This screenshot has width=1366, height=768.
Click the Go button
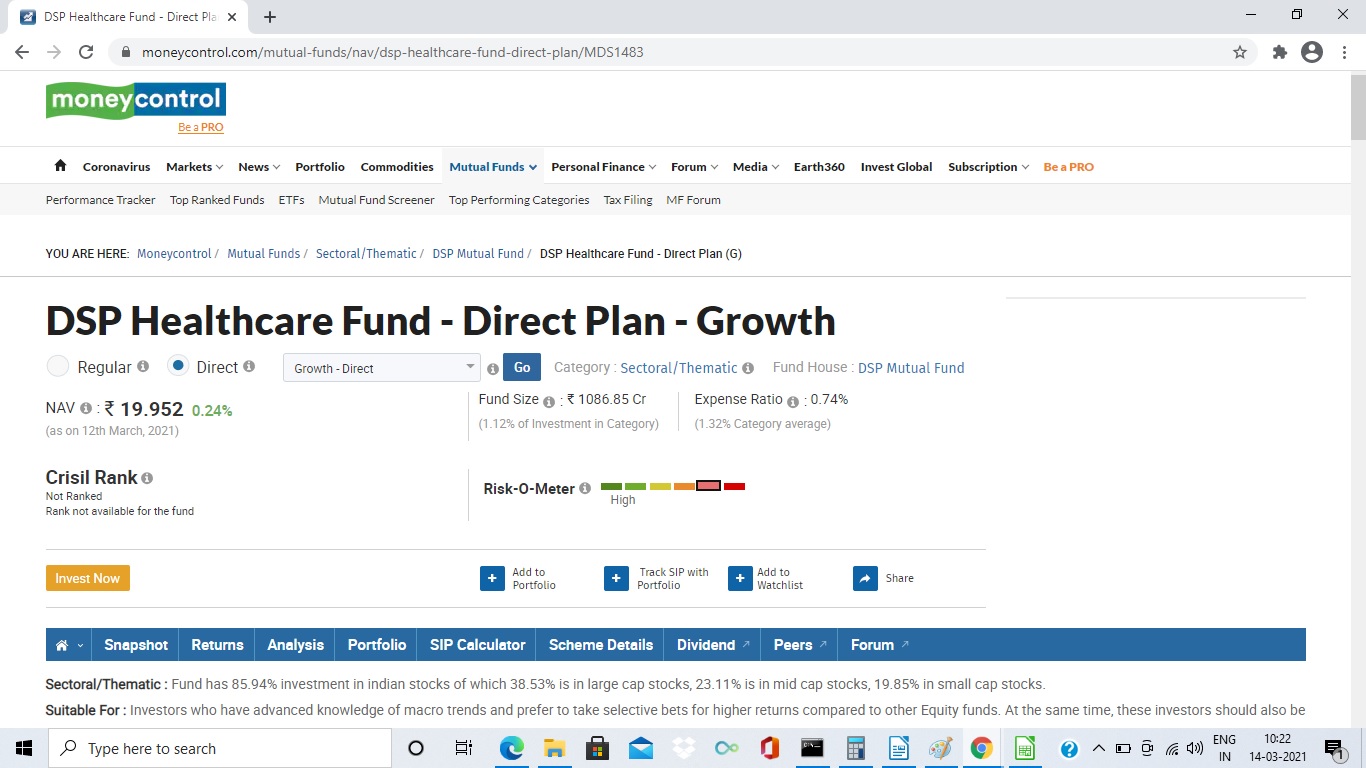[x=522, y=368]
